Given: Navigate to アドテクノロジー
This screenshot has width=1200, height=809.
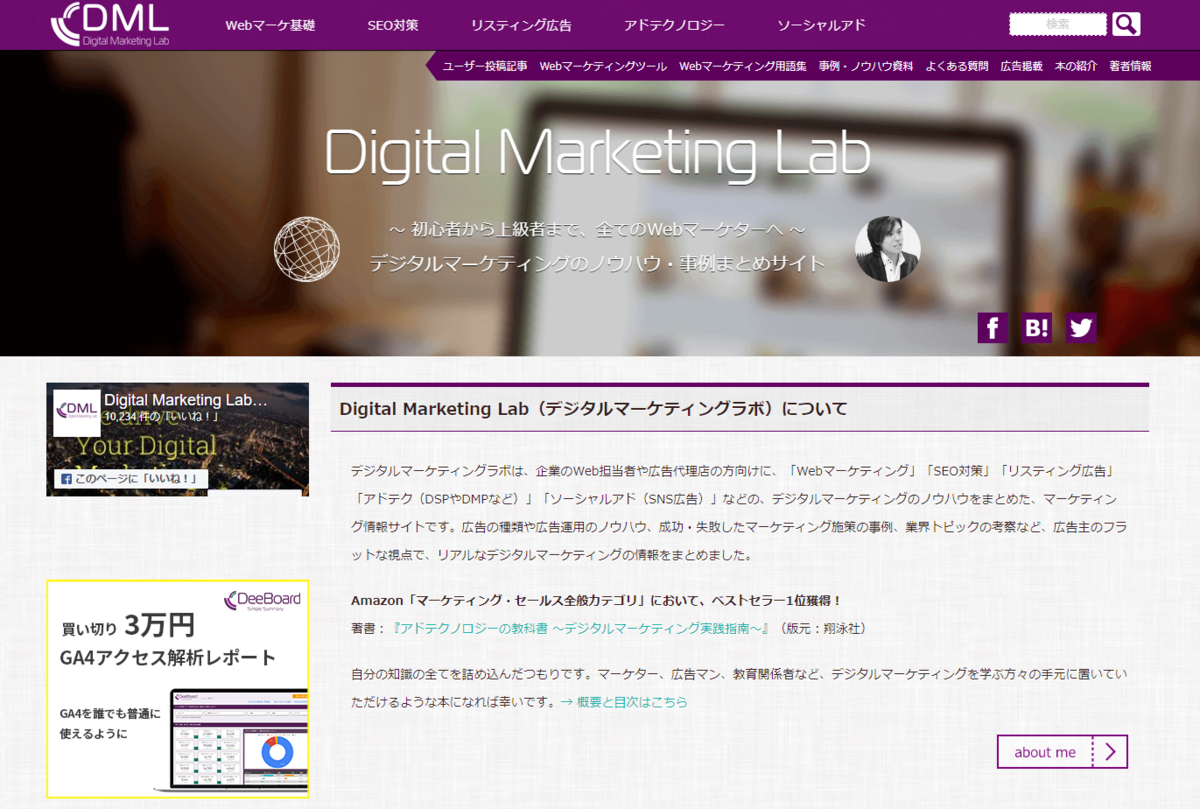Looking at the screenshot, I should coord(674,23).
